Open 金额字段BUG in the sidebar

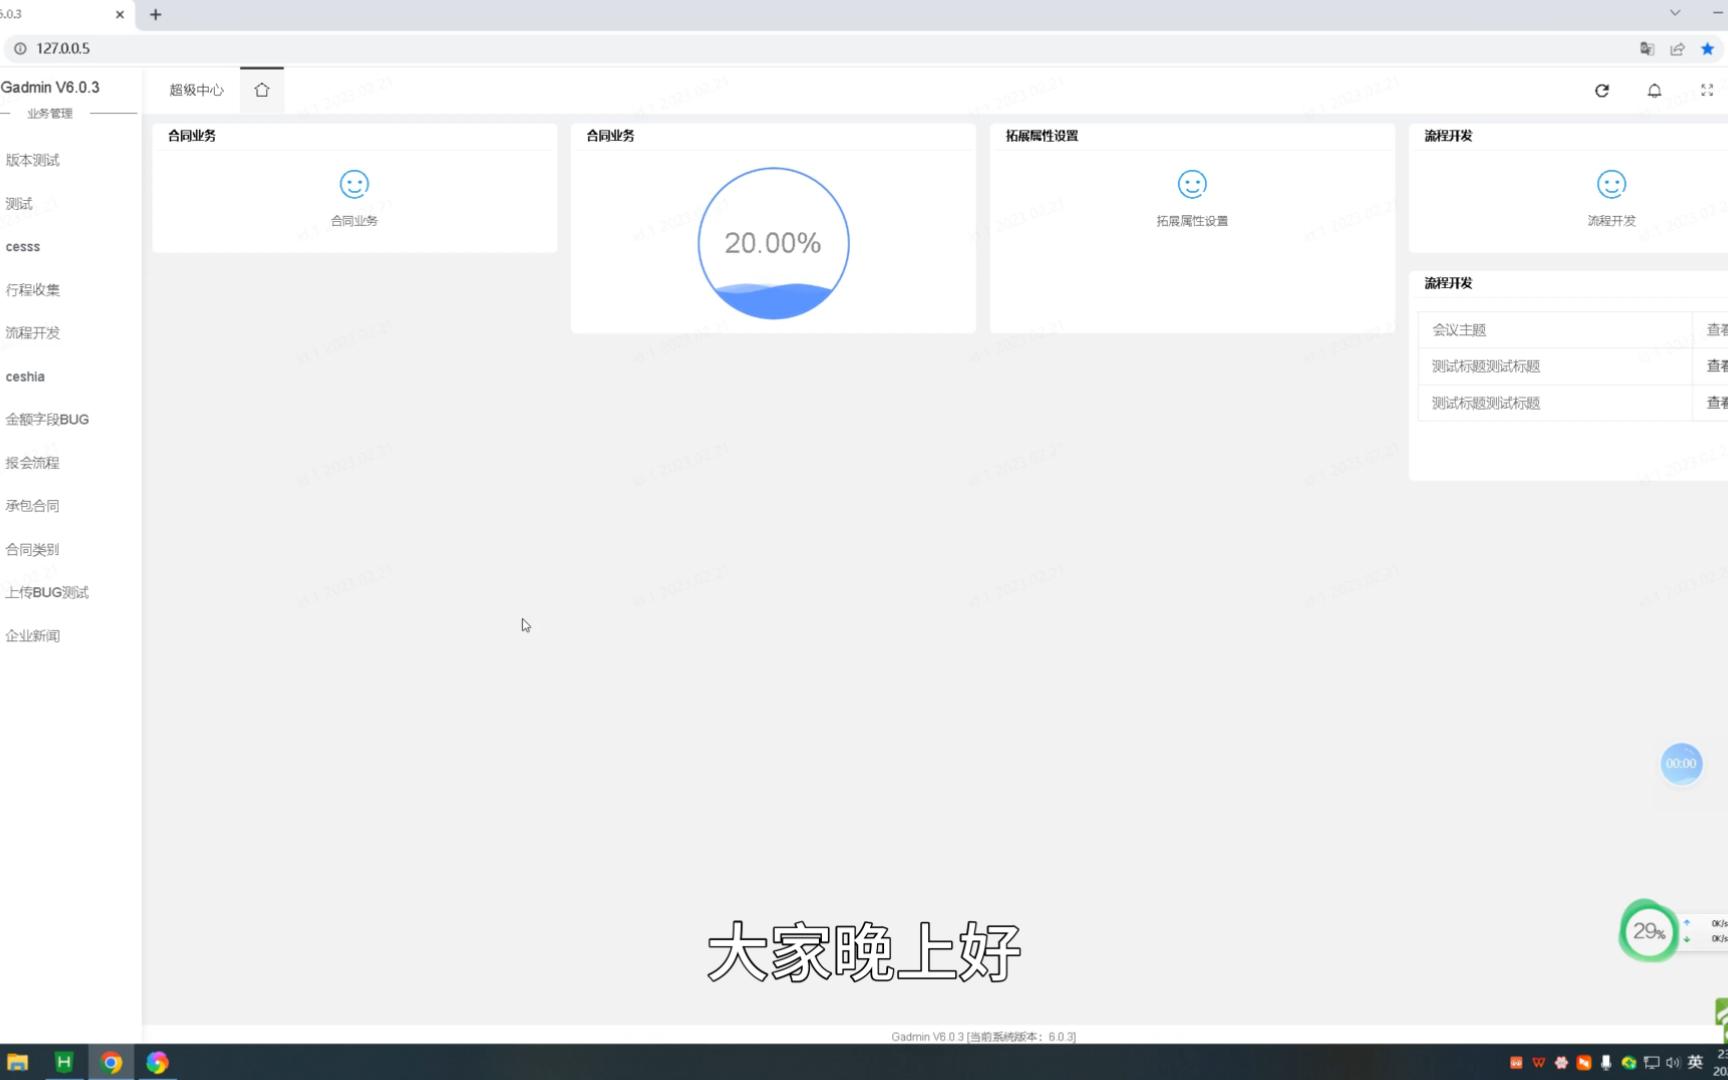(47, 419)
